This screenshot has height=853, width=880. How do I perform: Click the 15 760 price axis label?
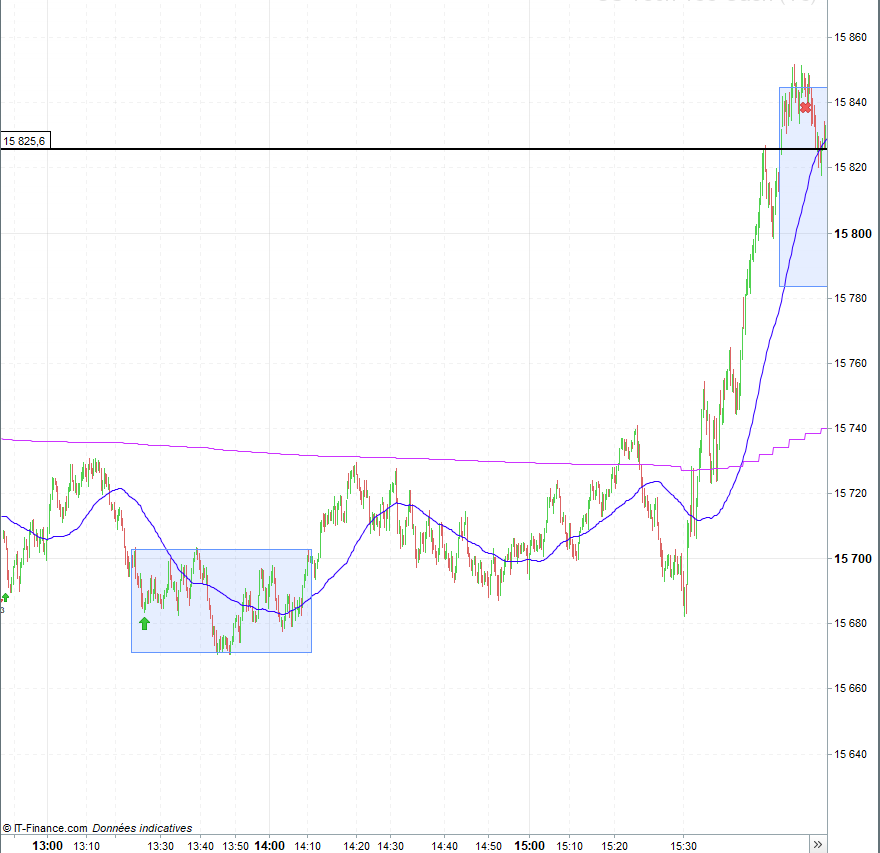point(850,363)
